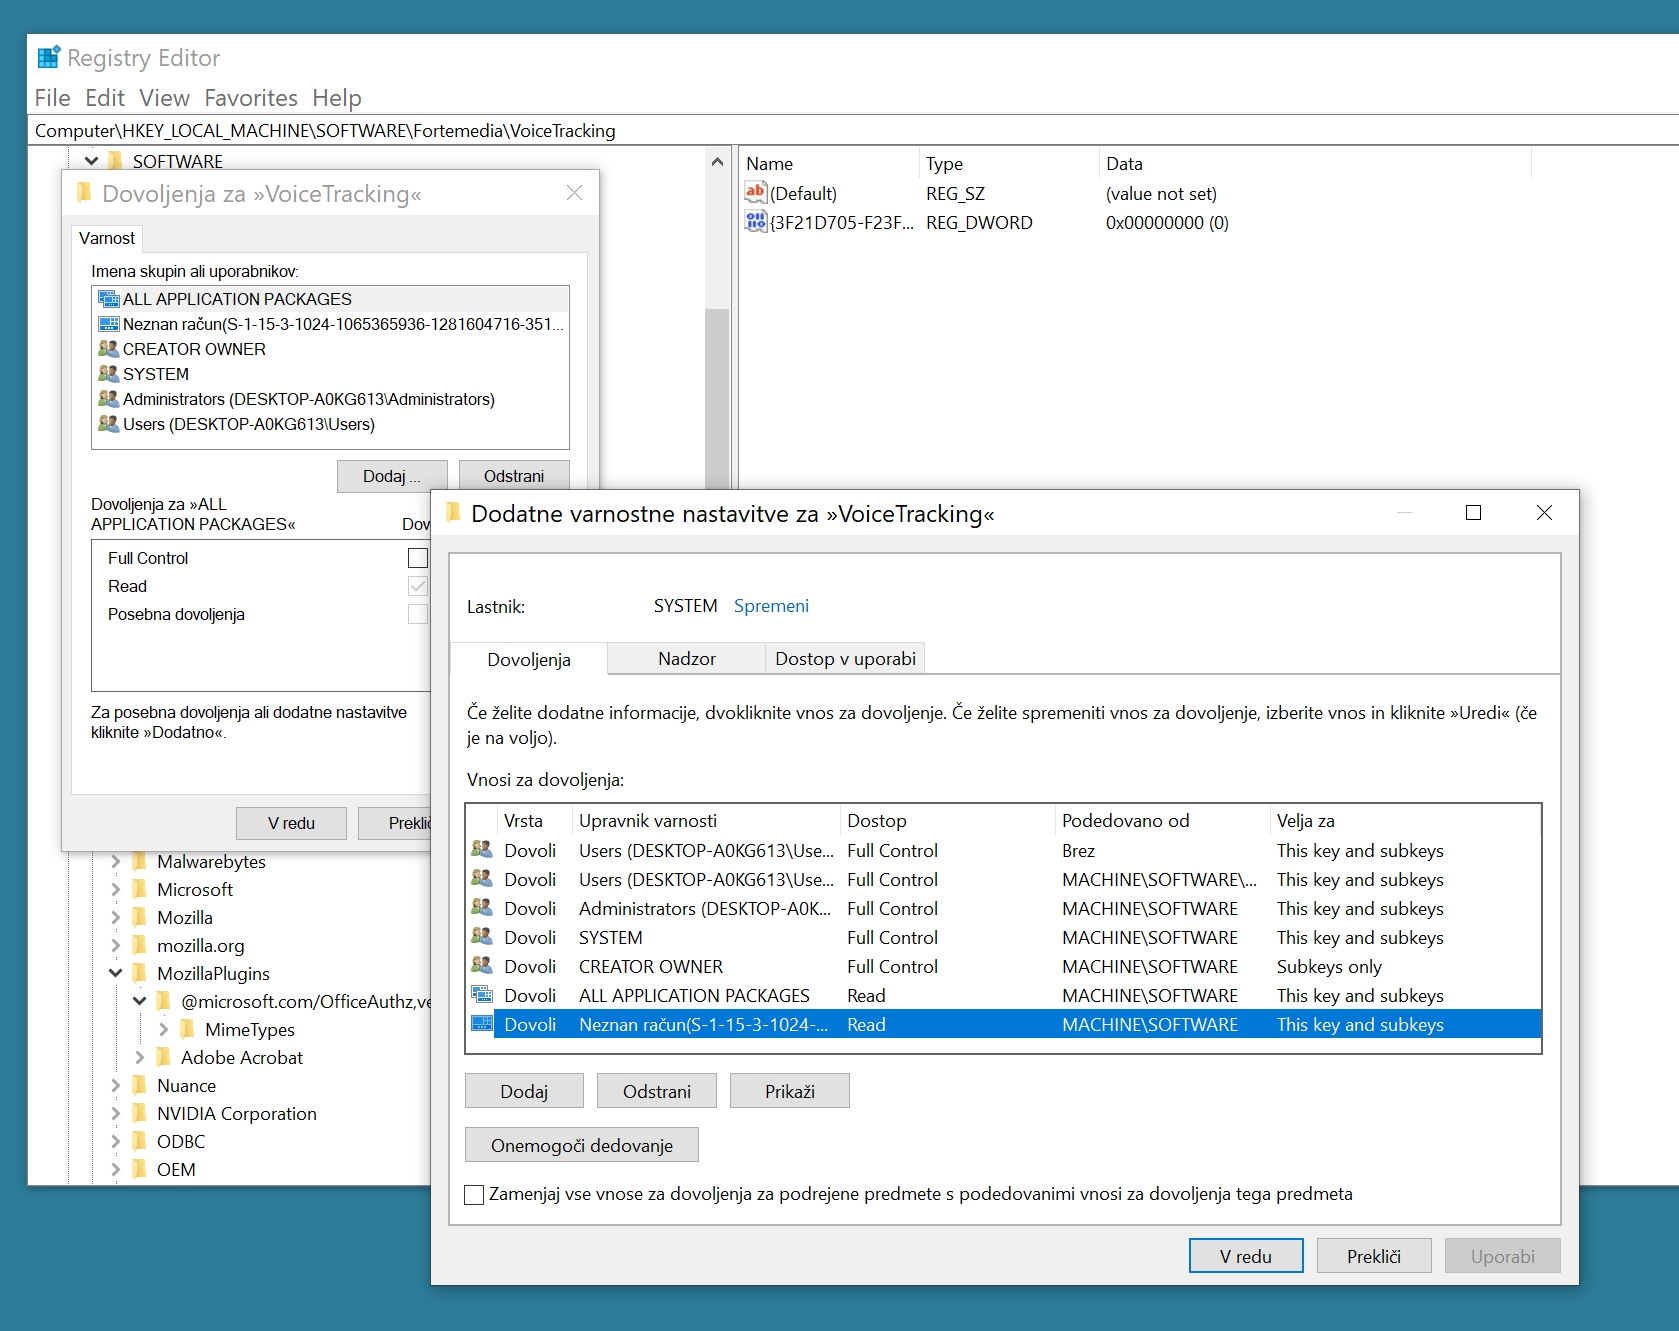
Task: Select the REG_DWORD binary value icon
Action: (x=755, y=222)
